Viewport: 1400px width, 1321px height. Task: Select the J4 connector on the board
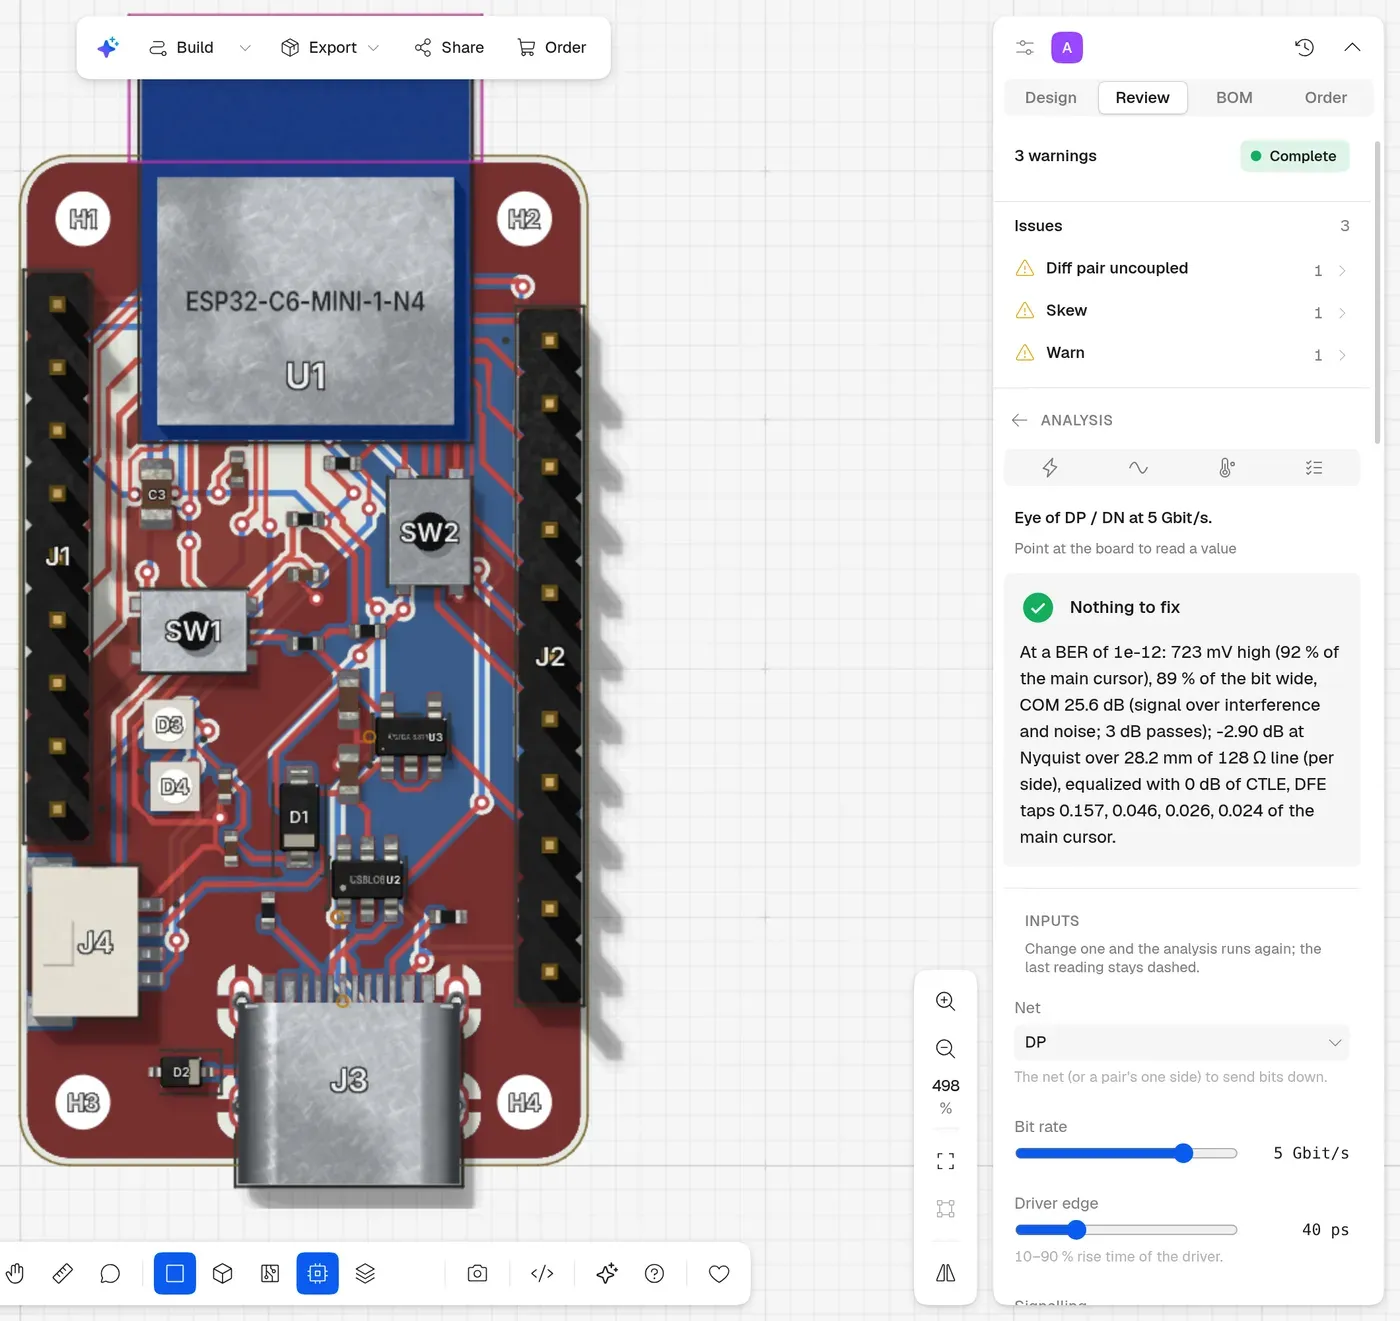point(86,941)
